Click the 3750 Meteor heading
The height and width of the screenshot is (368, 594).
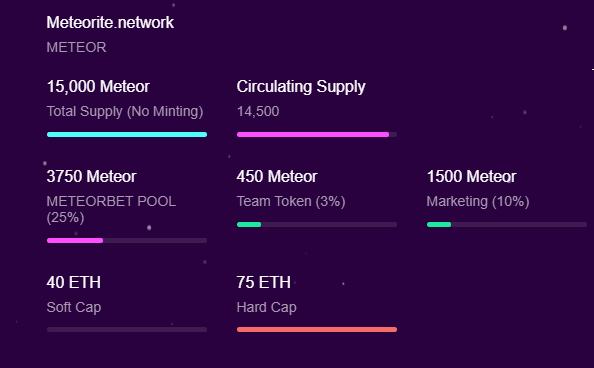coord(91,176)
